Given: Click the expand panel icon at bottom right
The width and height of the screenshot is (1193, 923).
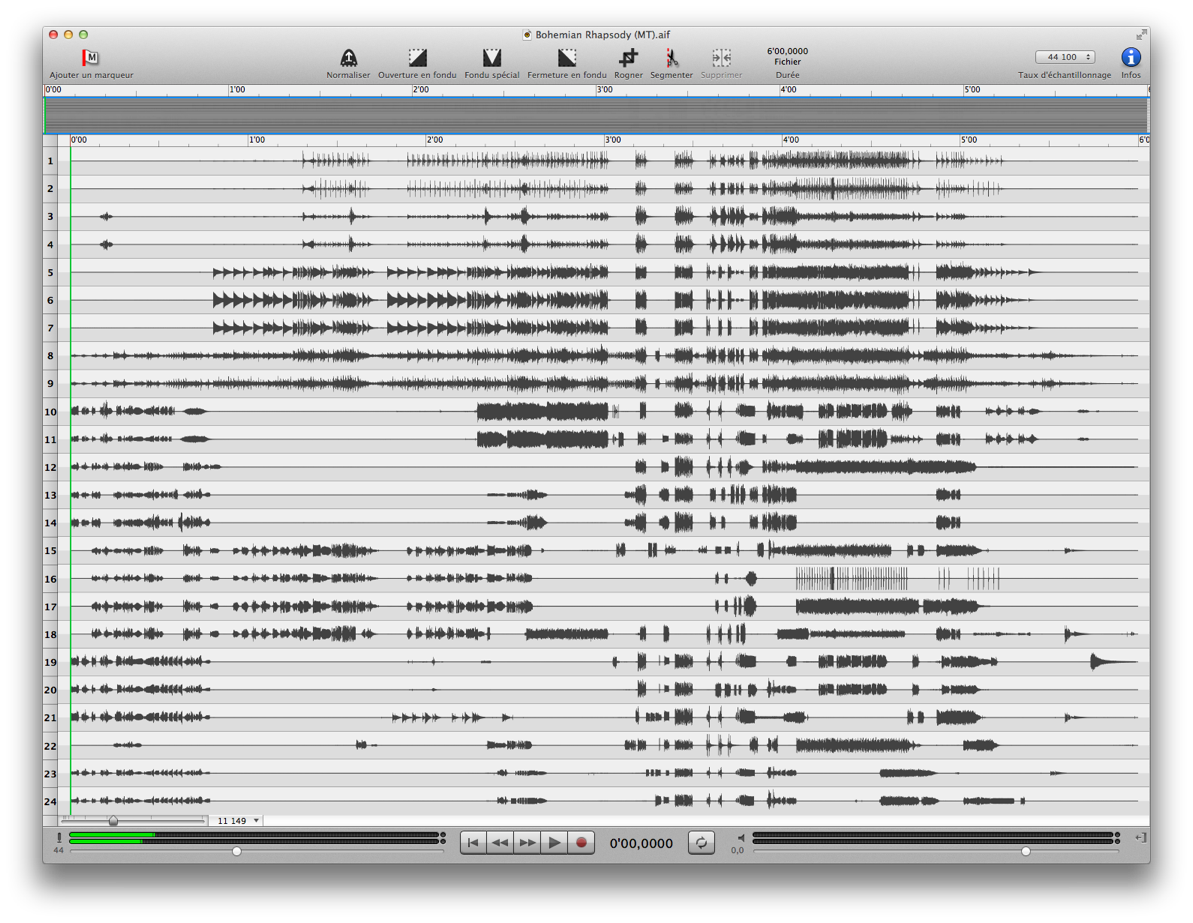Looking at the screenshot, I should click(x=1141, y=837).
